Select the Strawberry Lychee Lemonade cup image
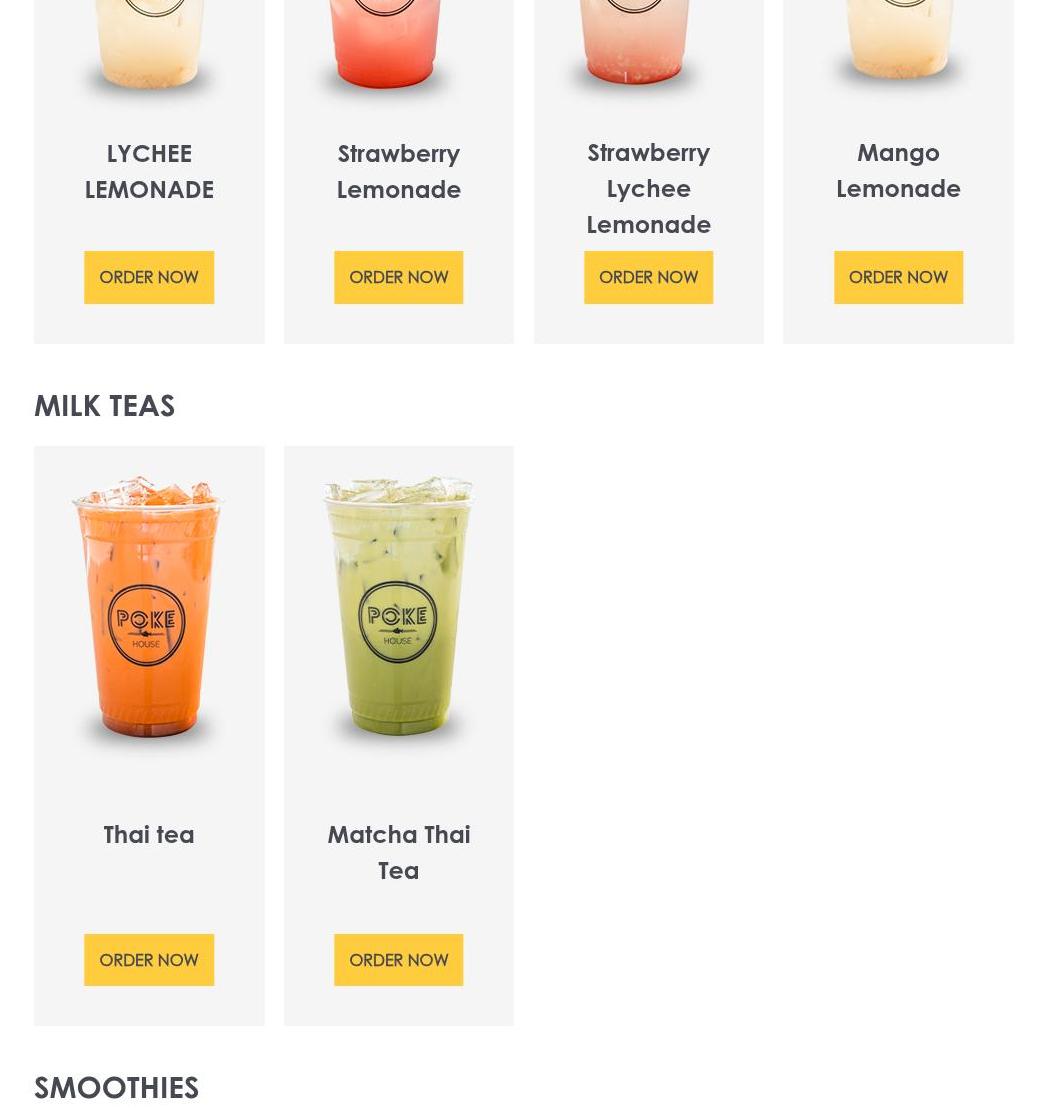The image size is (1050, 1113). (x=634, y=43)
